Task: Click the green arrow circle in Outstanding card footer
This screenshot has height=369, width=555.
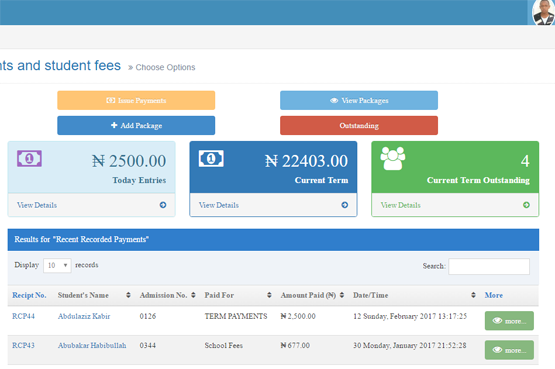Action: 526,205
